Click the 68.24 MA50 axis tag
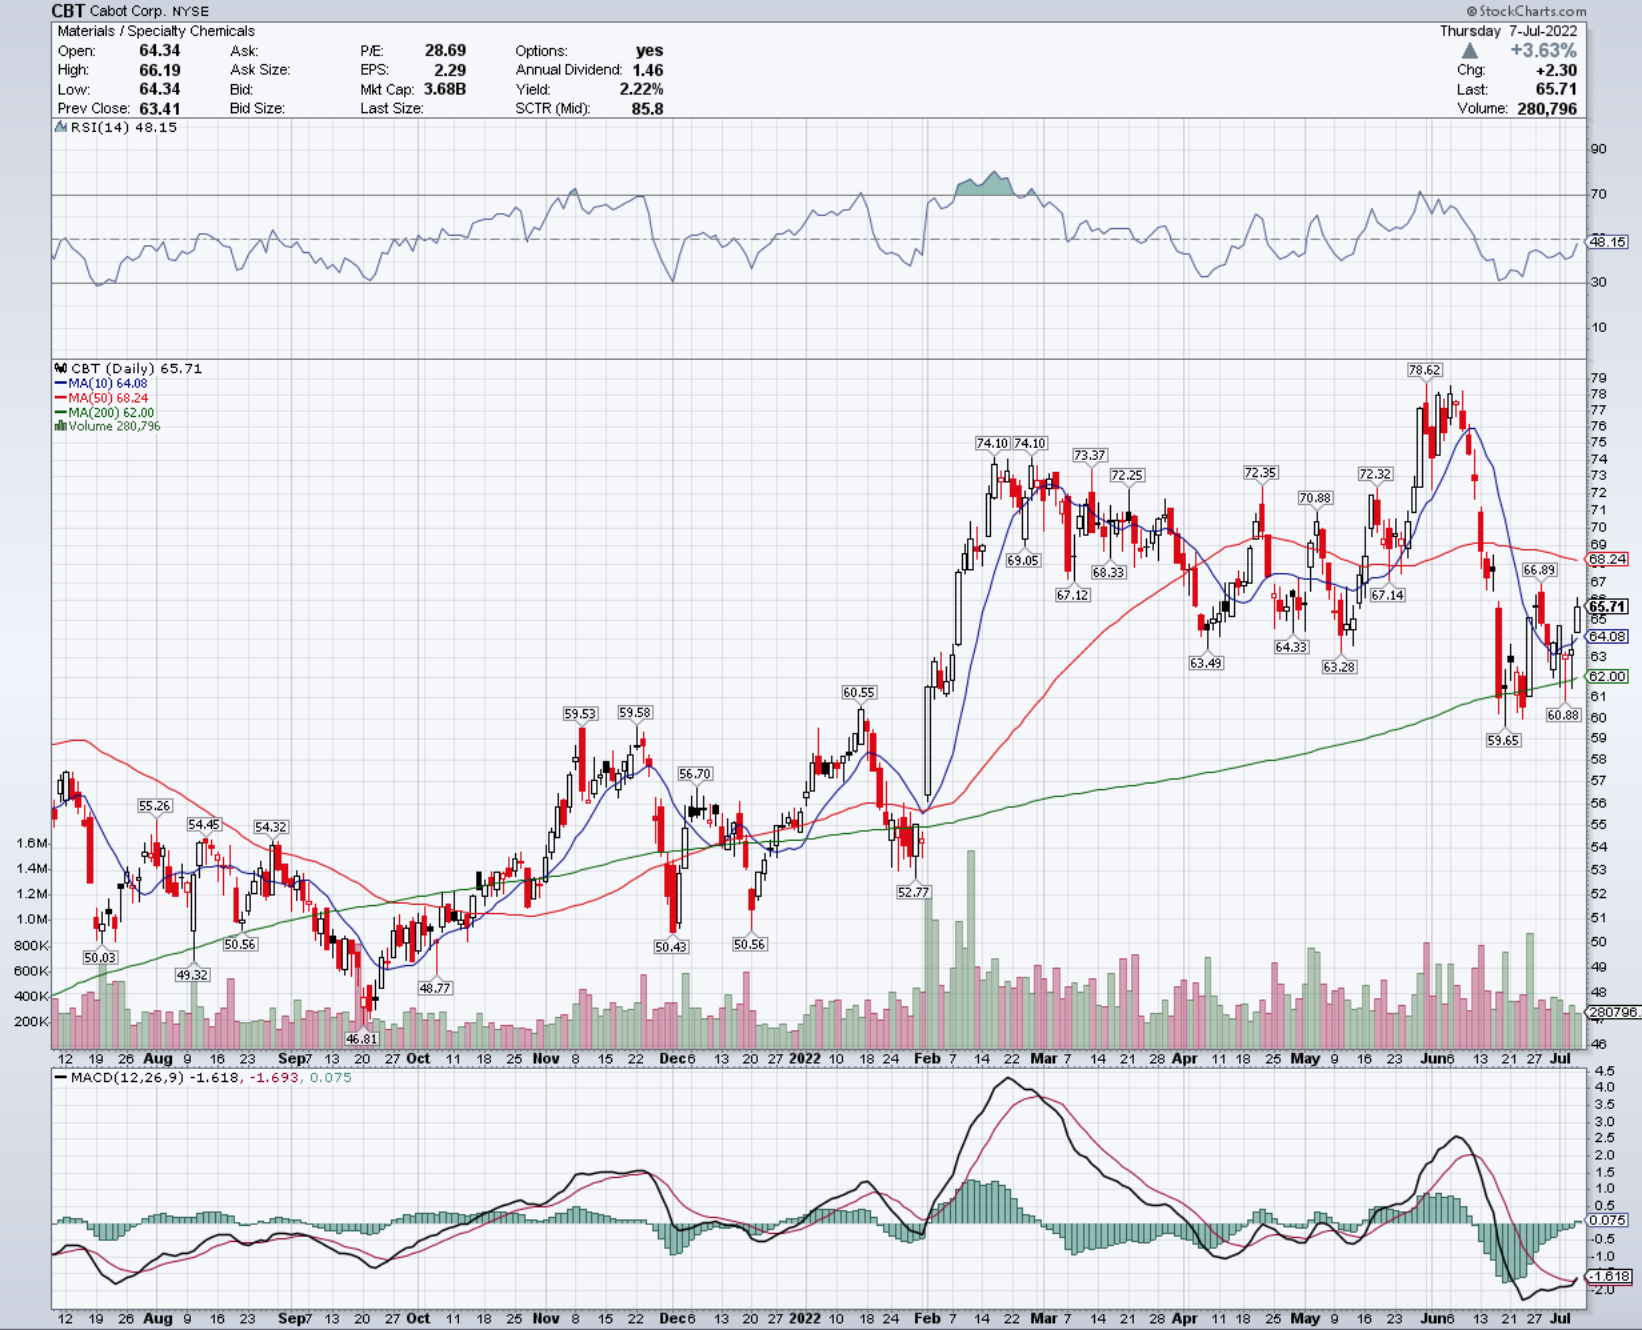This screenshot has height=1330, width=1642. tap(1607, 559)
